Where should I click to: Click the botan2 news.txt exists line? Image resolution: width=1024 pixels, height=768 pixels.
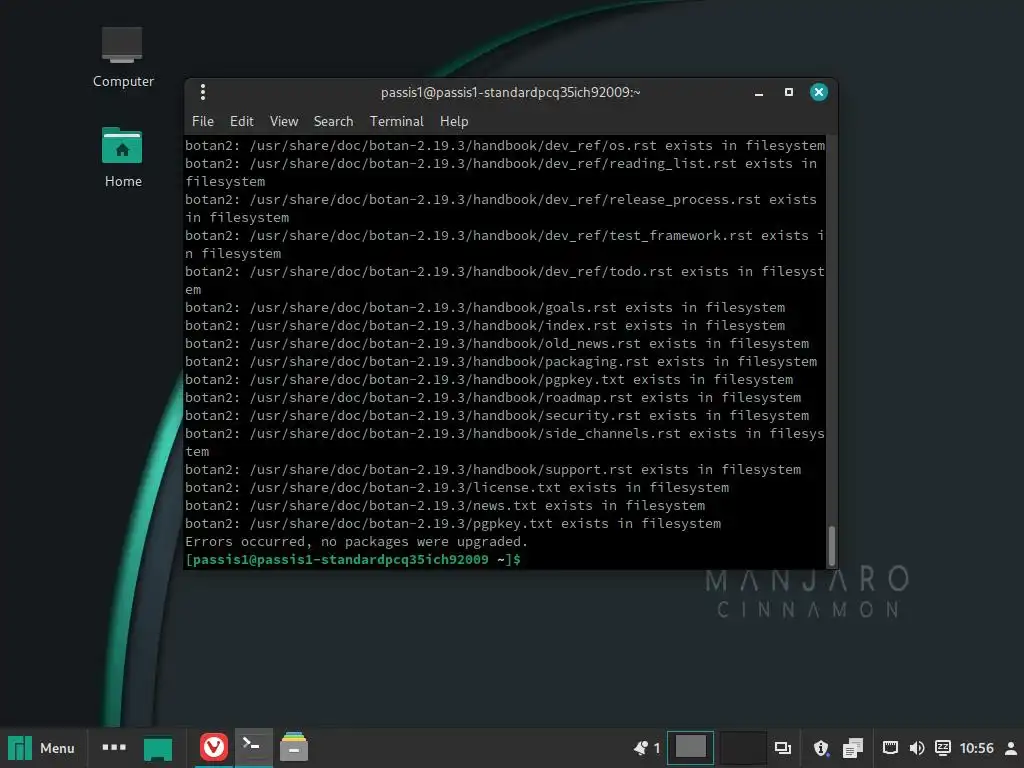445,505
